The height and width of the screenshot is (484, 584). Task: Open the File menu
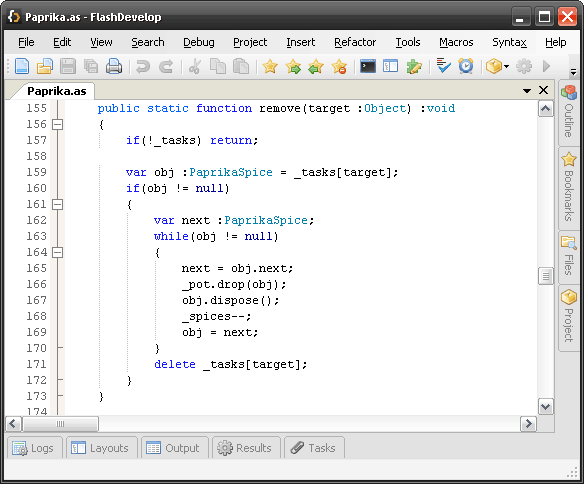coord(26,42)
